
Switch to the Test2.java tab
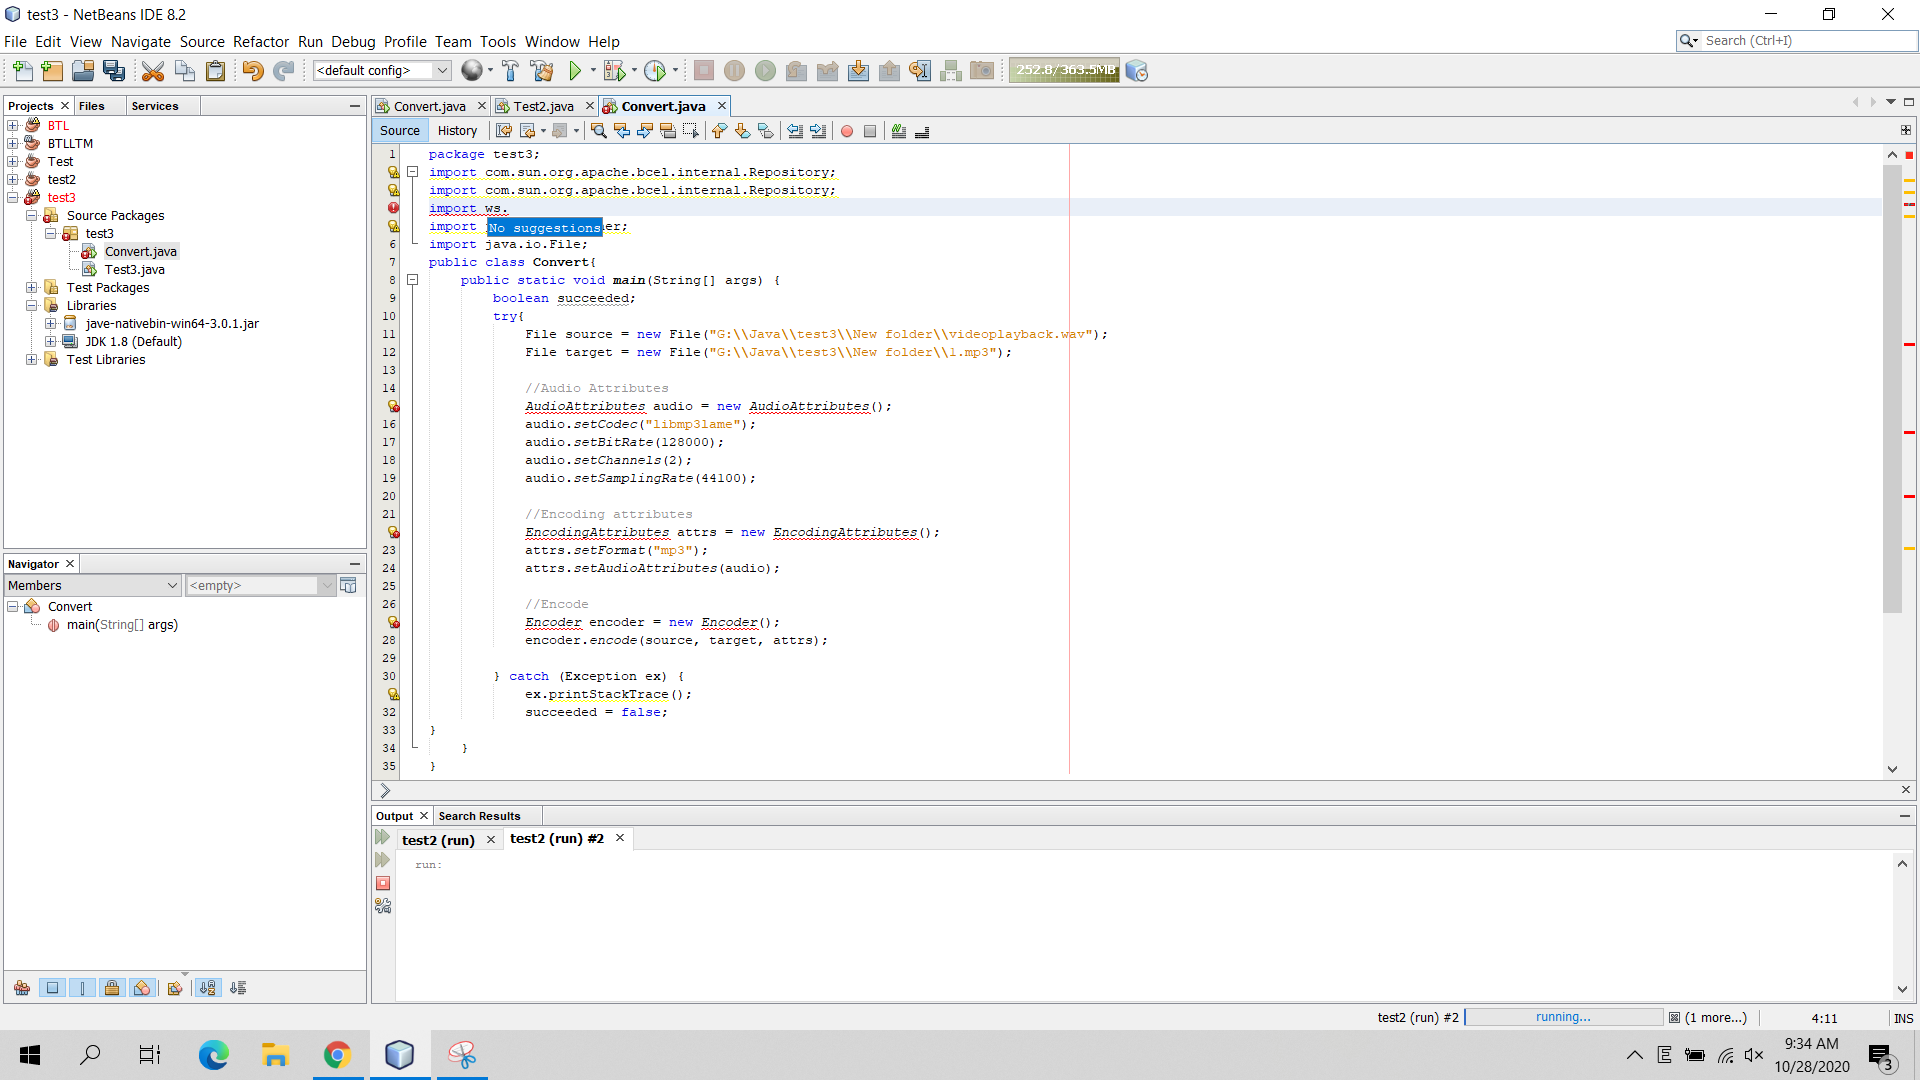(544, 105)
